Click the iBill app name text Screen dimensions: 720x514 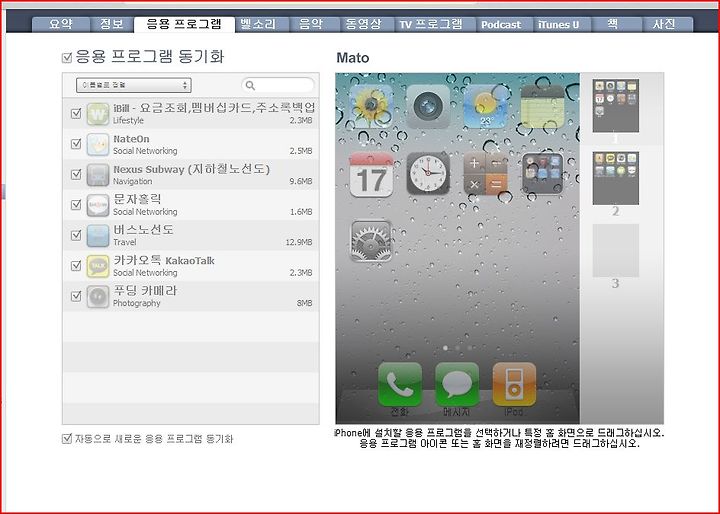tap(214, 107)
